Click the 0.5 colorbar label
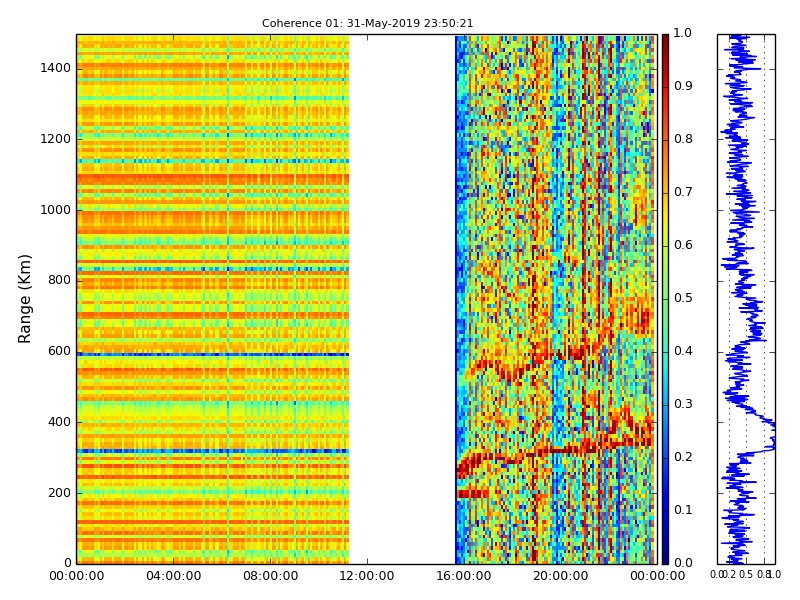Image resolution: width=800 pixels, height=600 pixels. [683, 298]
